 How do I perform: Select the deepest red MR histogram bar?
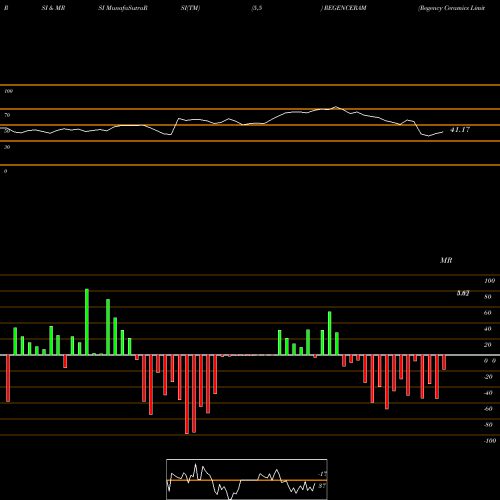click(187, 394)
